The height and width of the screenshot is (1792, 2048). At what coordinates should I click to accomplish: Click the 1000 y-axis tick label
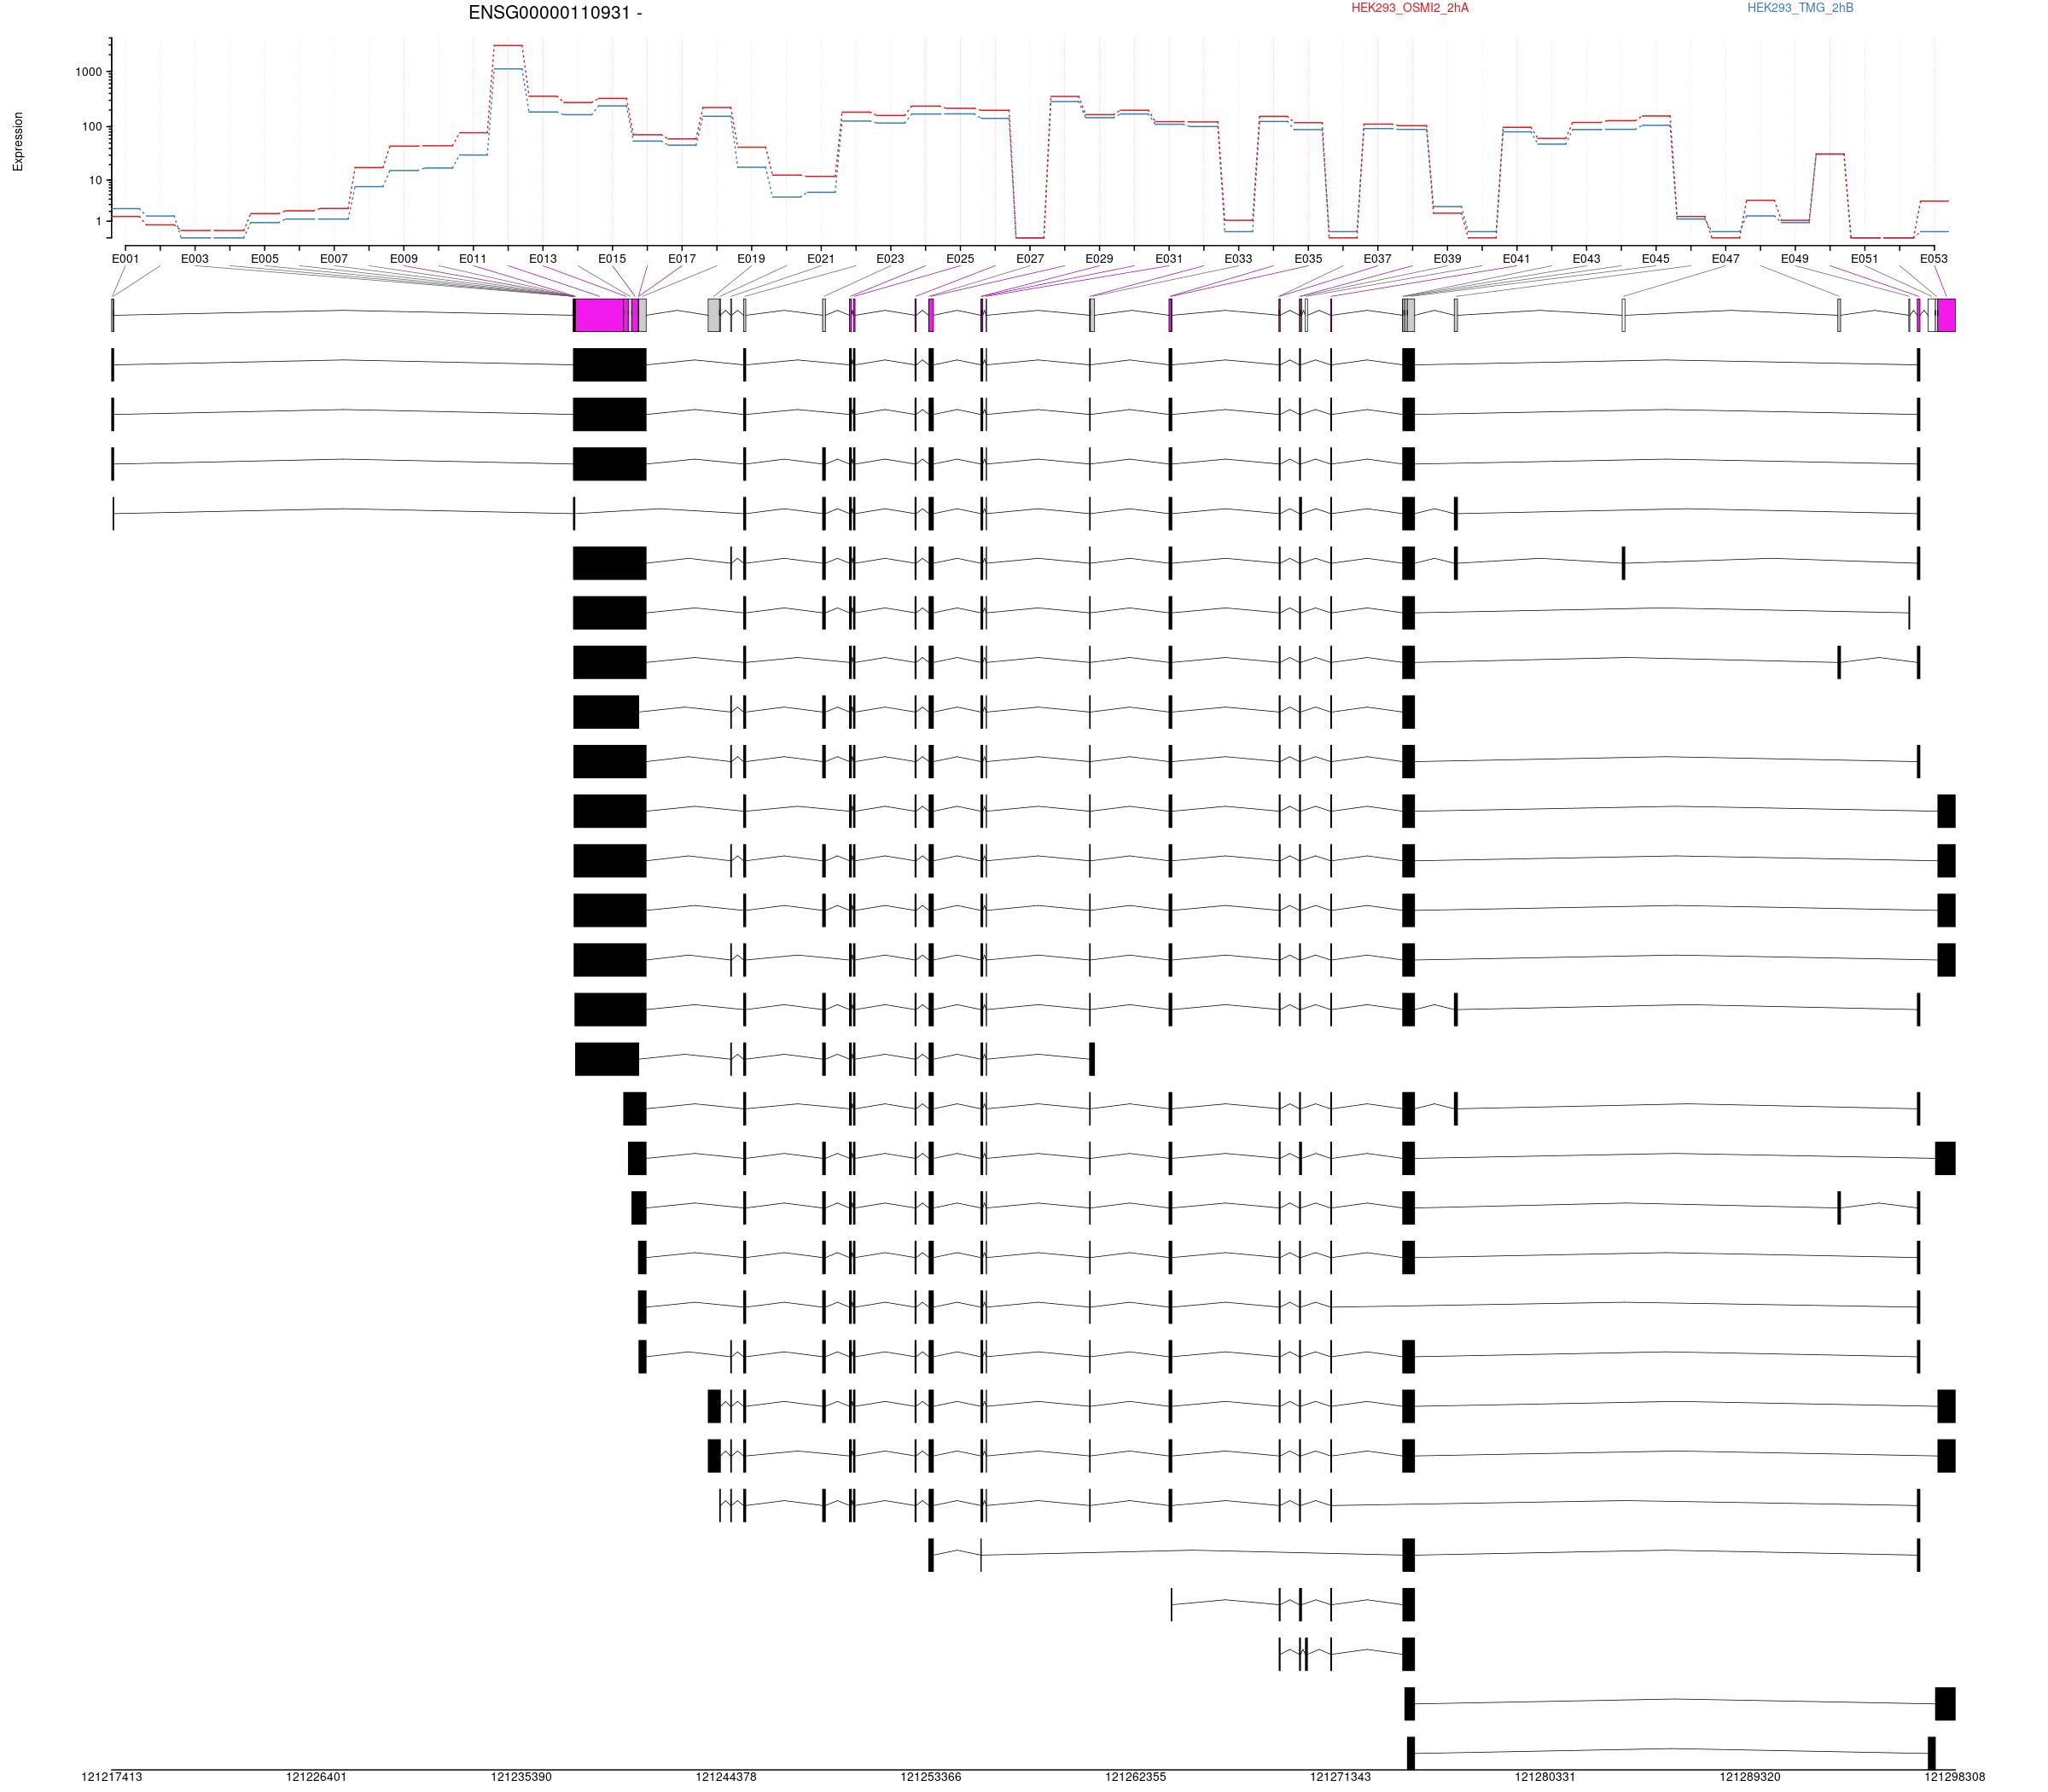coord(88,72)
